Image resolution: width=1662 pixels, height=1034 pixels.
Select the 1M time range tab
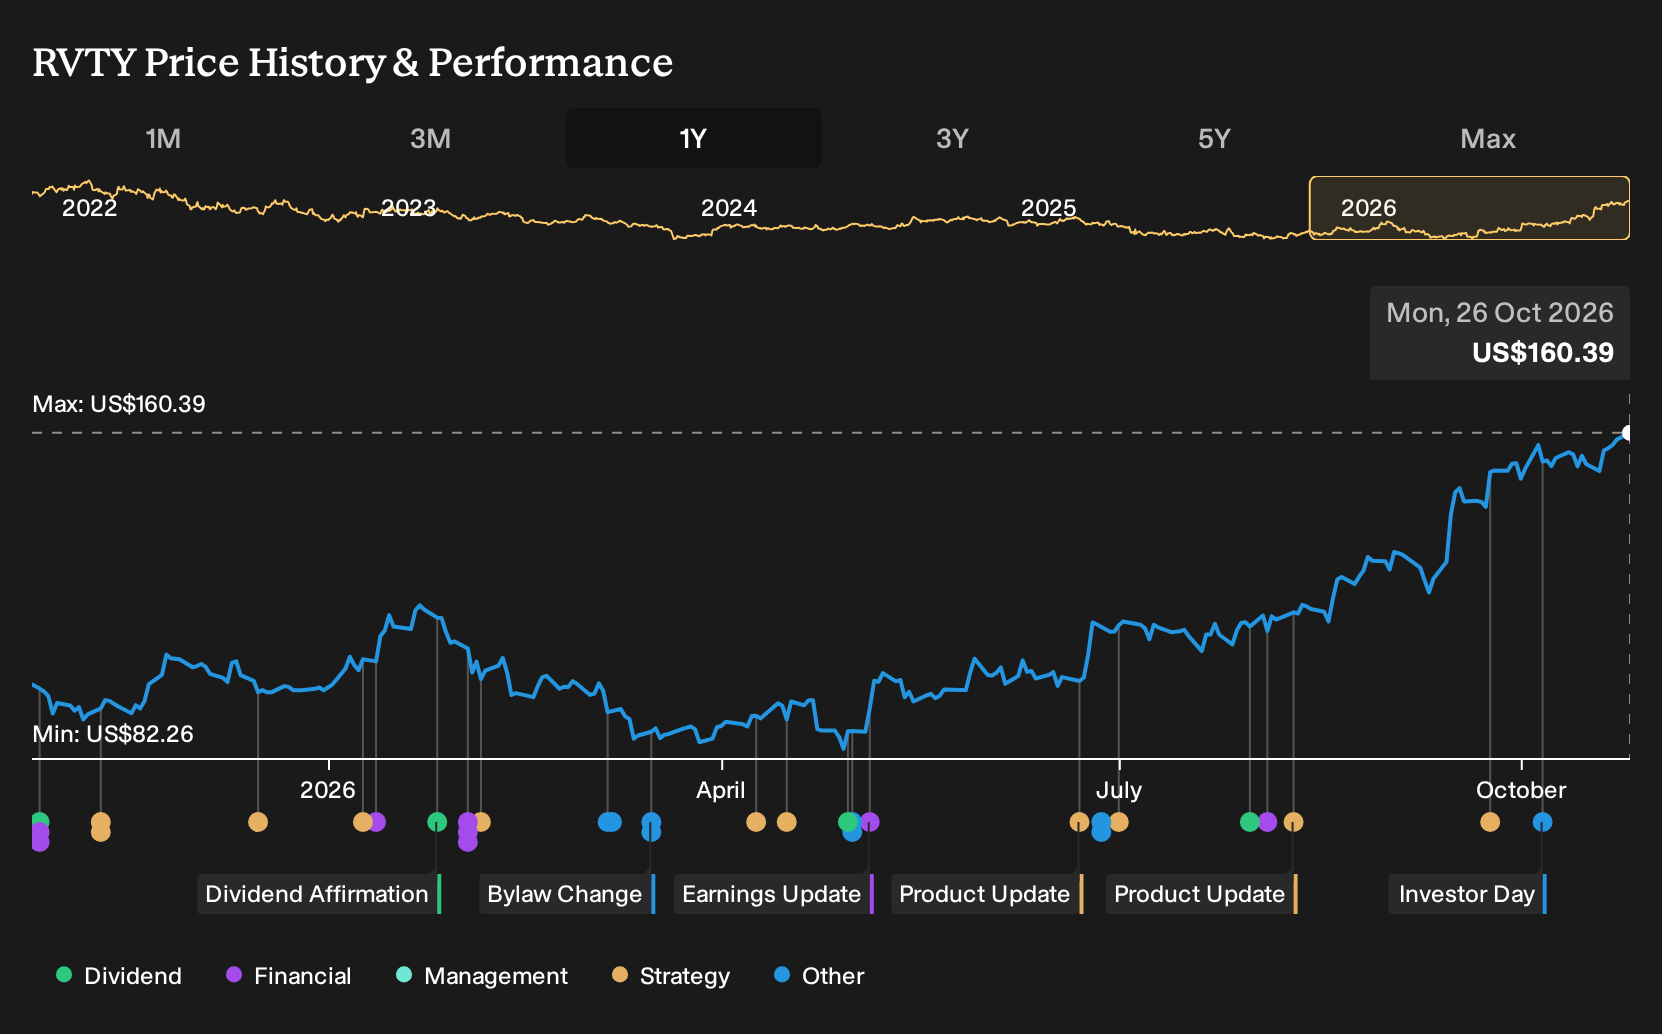tap(163, 138)
